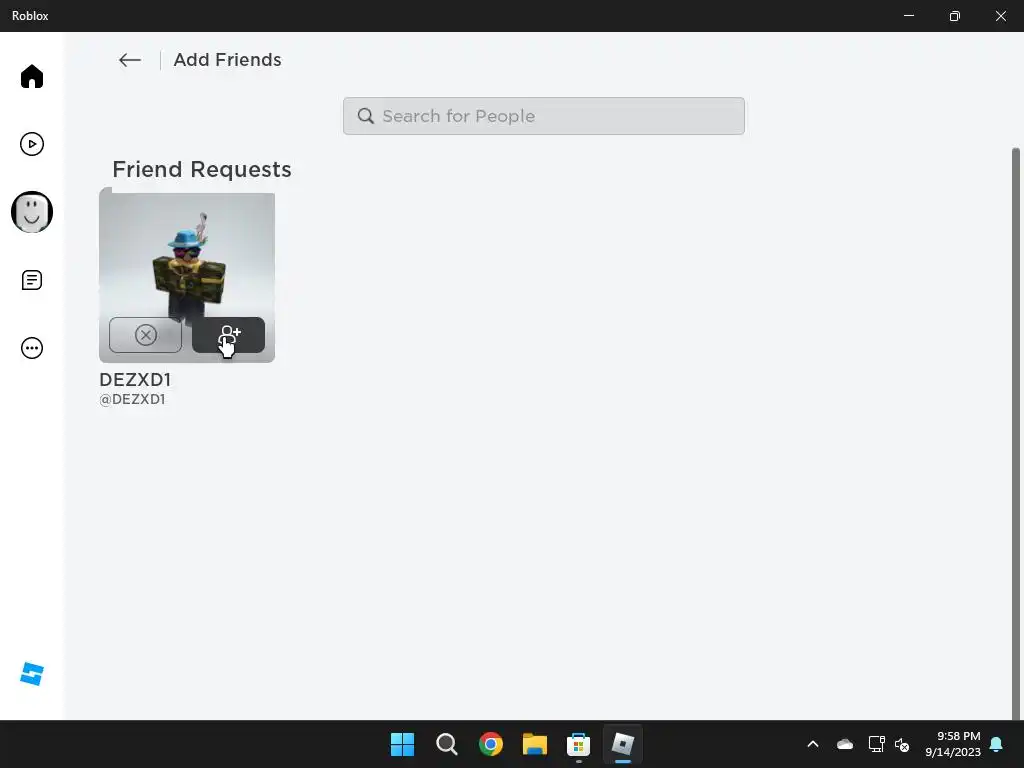Open Windows taskbar Search
This screenshot has width=1024, height=768.
pyautogui.click(x=447, y=744)
